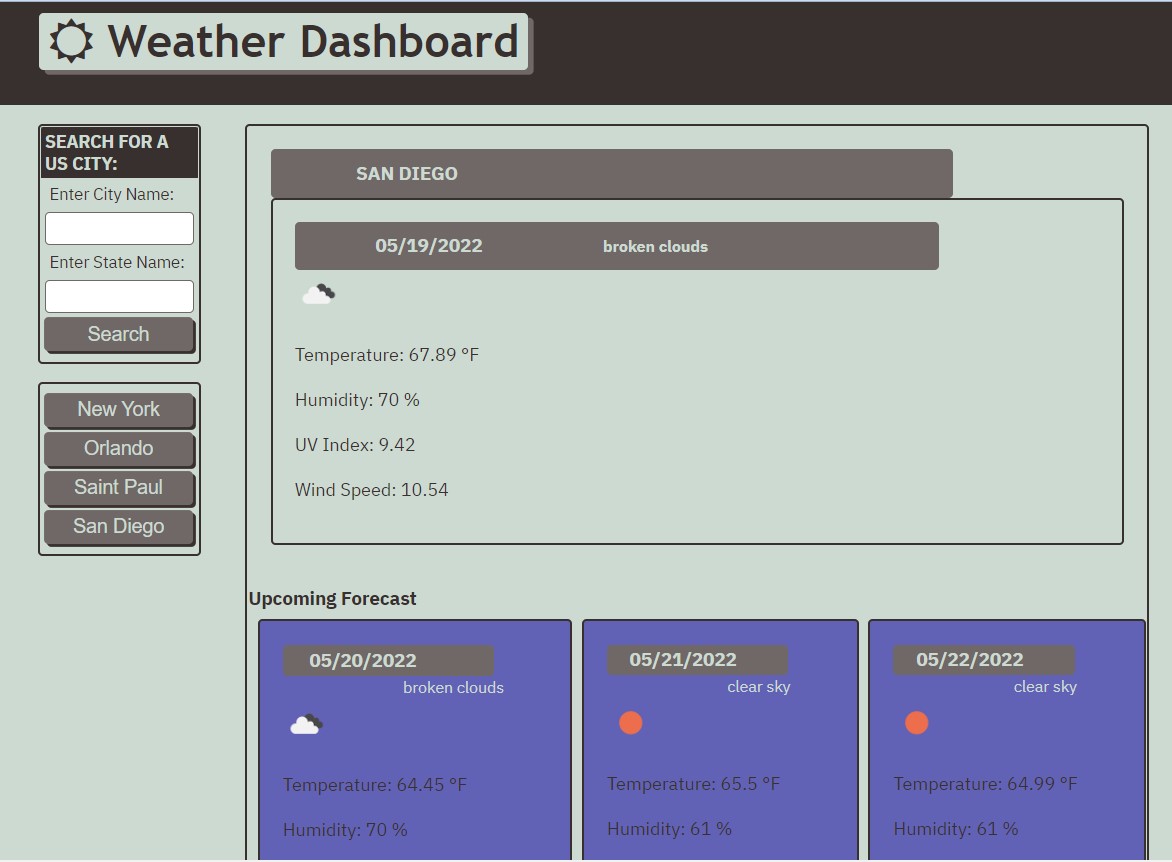Click Humidity: 70 % in 05/20/2022 card
Viewport: 1172px width, 862px height.
tap(345, 830)
